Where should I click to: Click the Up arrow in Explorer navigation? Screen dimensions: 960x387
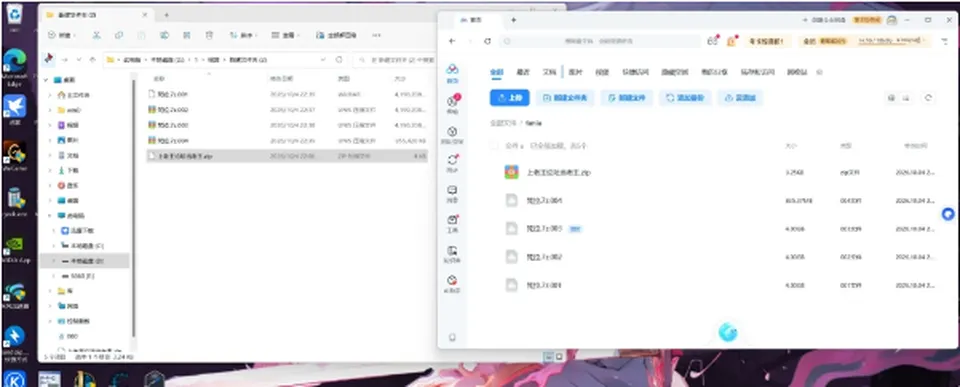tap(92, 60)
